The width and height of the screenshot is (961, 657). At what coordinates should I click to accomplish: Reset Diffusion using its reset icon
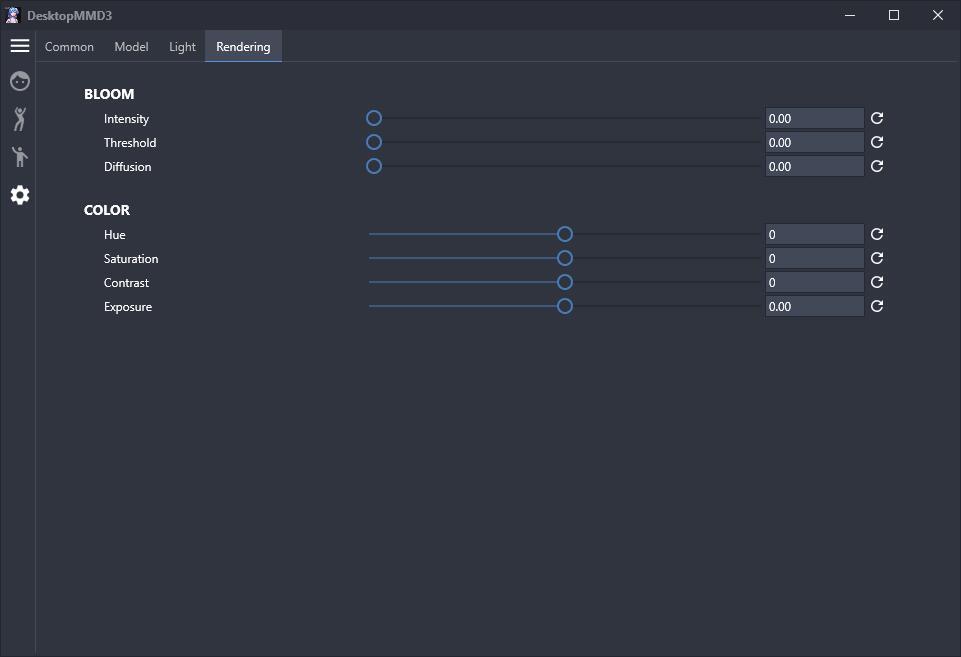[876, 166]
